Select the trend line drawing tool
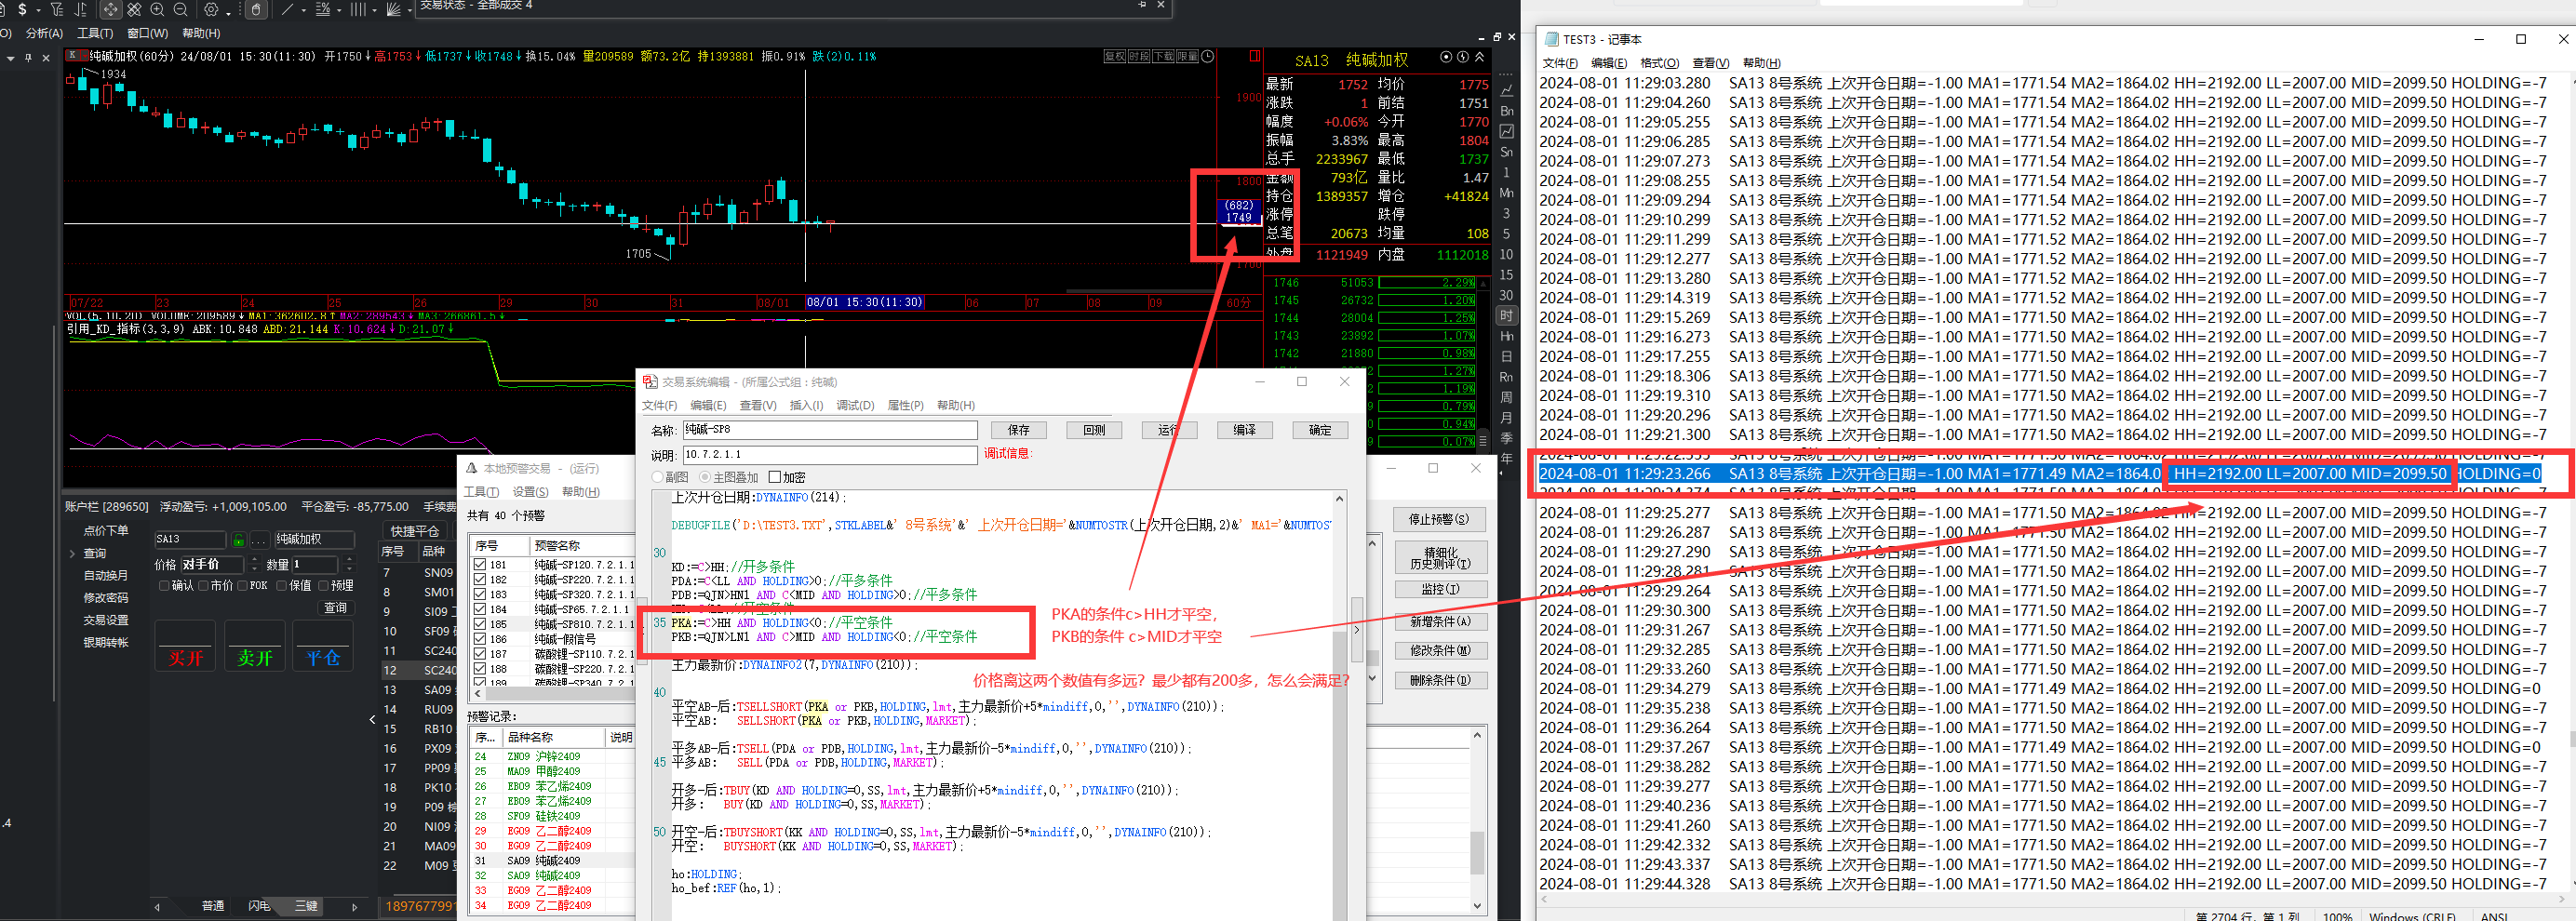Screen dimensions: 2576x921 point(288,9)
